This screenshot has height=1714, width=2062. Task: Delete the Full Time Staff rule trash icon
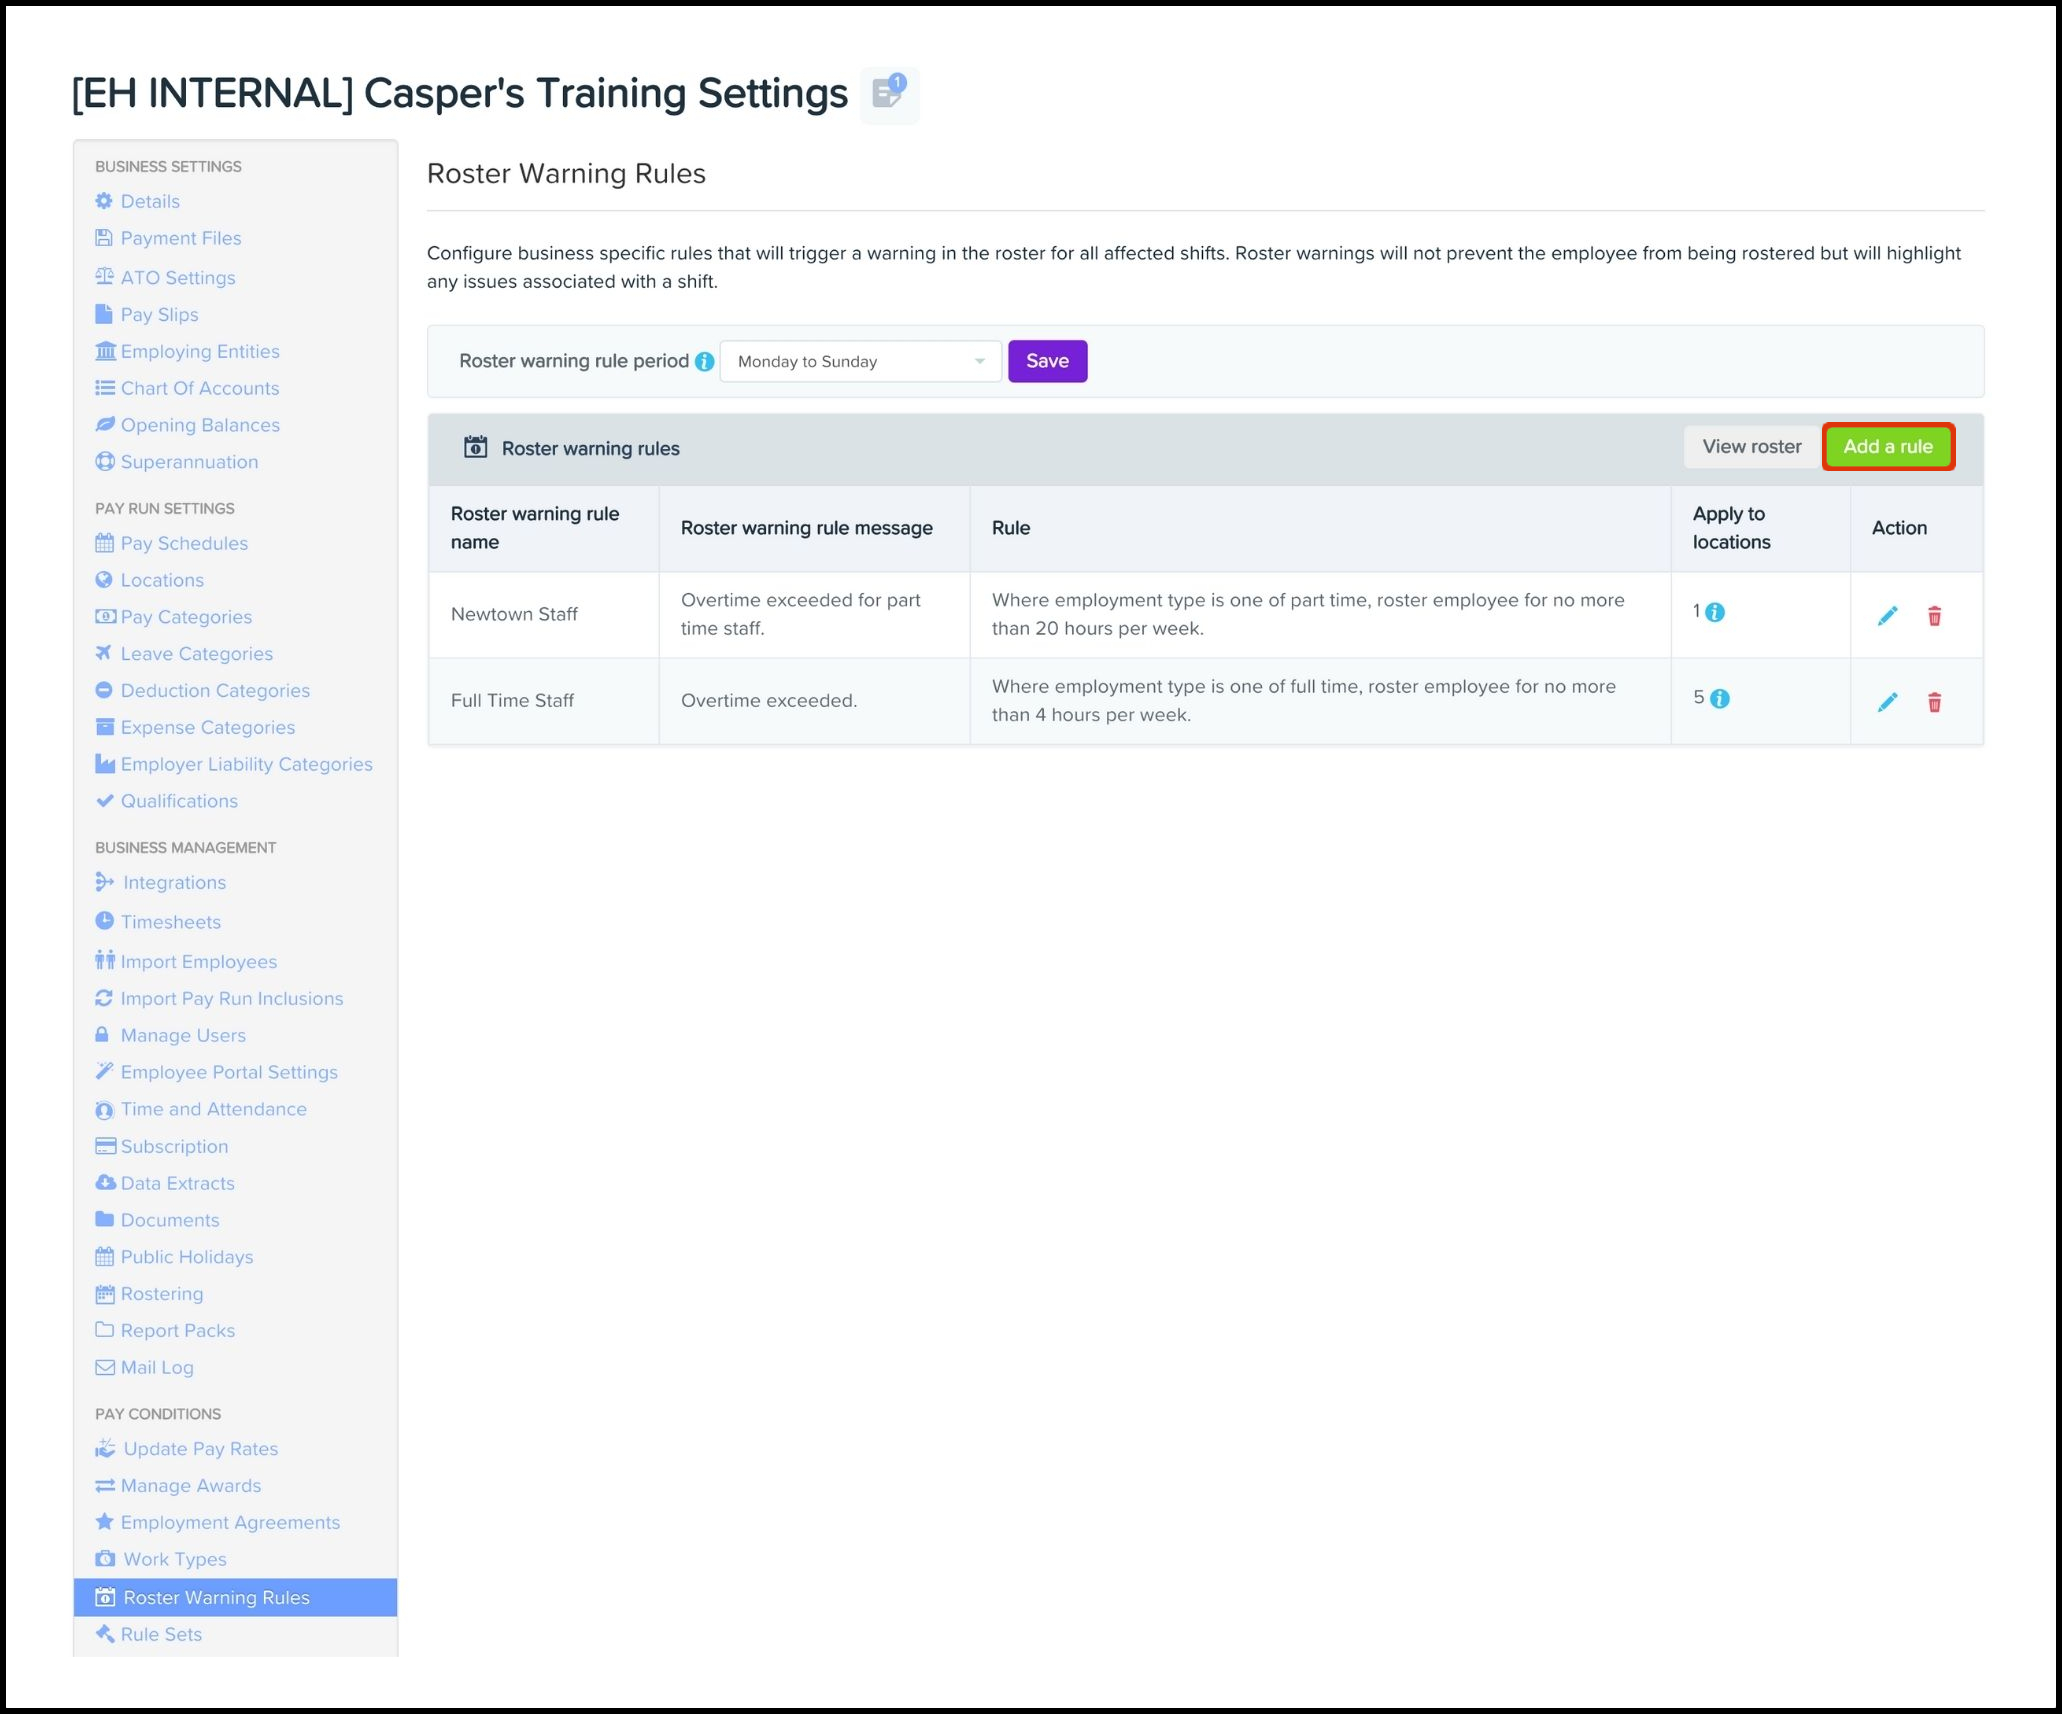(x=1934, y=702)
